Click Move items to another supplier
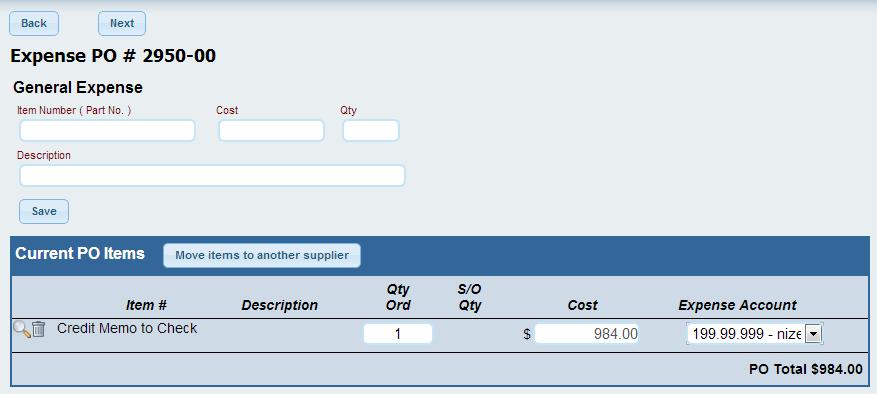Screen dimensions: 877x394 262,255
